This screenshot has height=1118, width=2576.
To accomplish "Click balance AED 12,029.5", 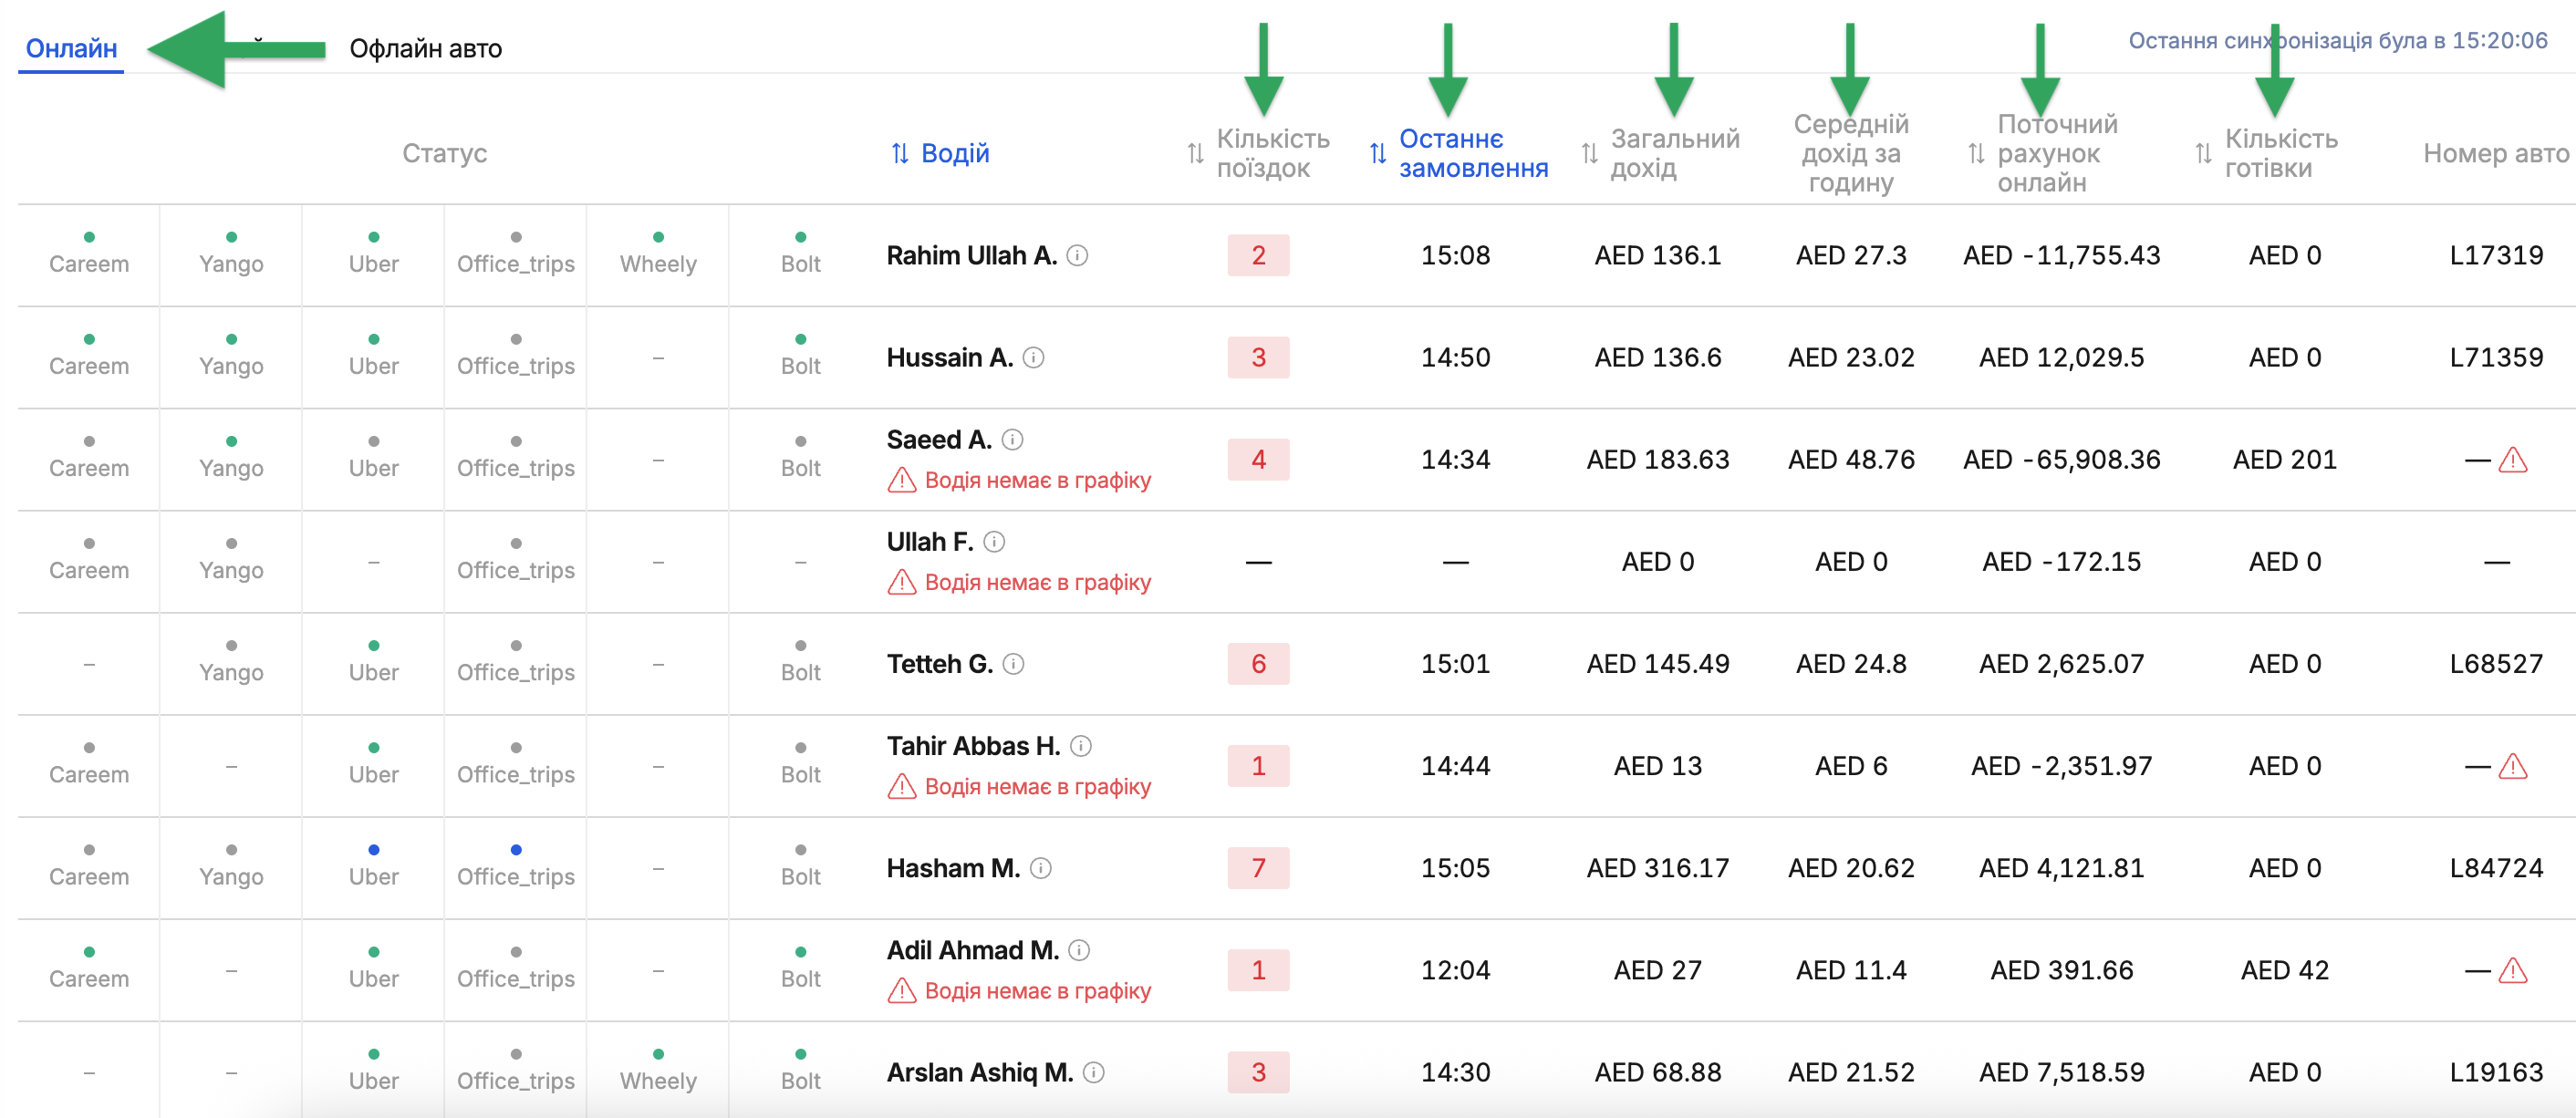I will 2061,358.
